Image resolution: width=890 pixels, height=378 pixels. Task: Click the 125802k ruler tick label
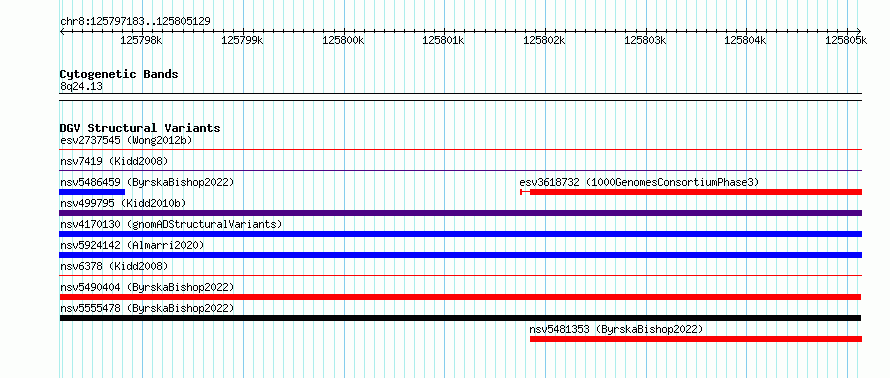[544, 40]
